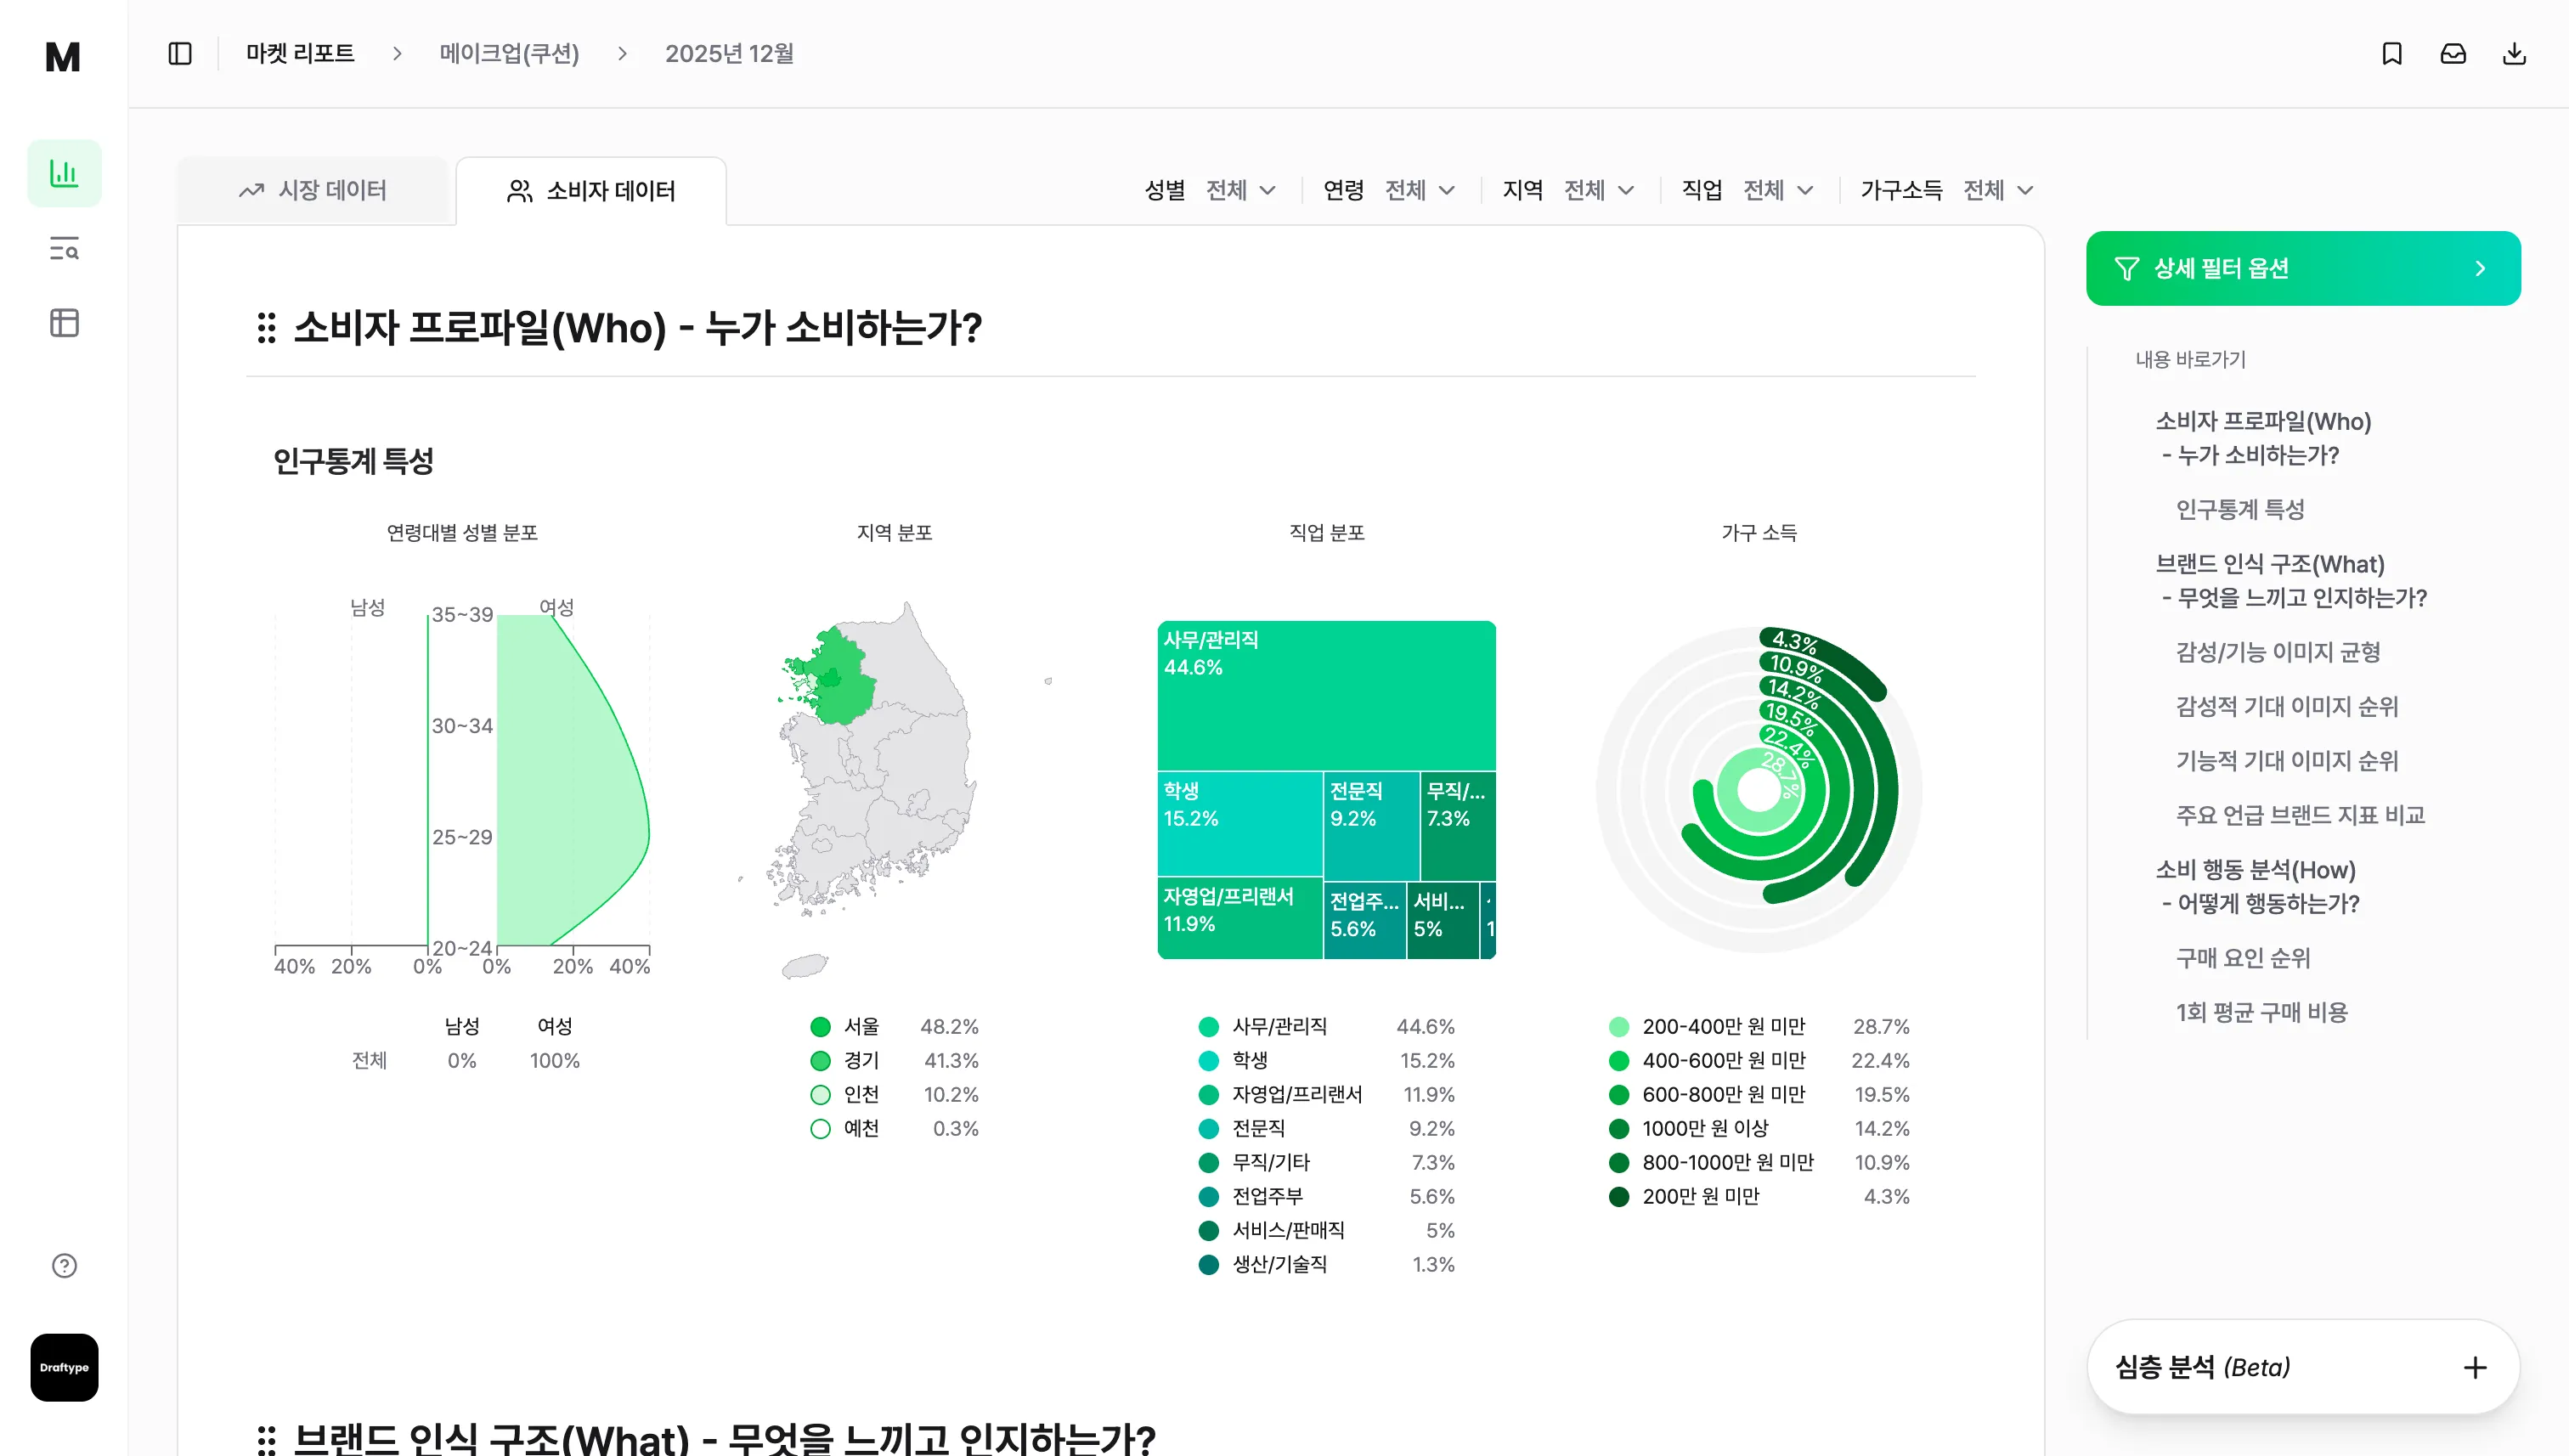Open the Draftype profile badge

point(64,1367)
